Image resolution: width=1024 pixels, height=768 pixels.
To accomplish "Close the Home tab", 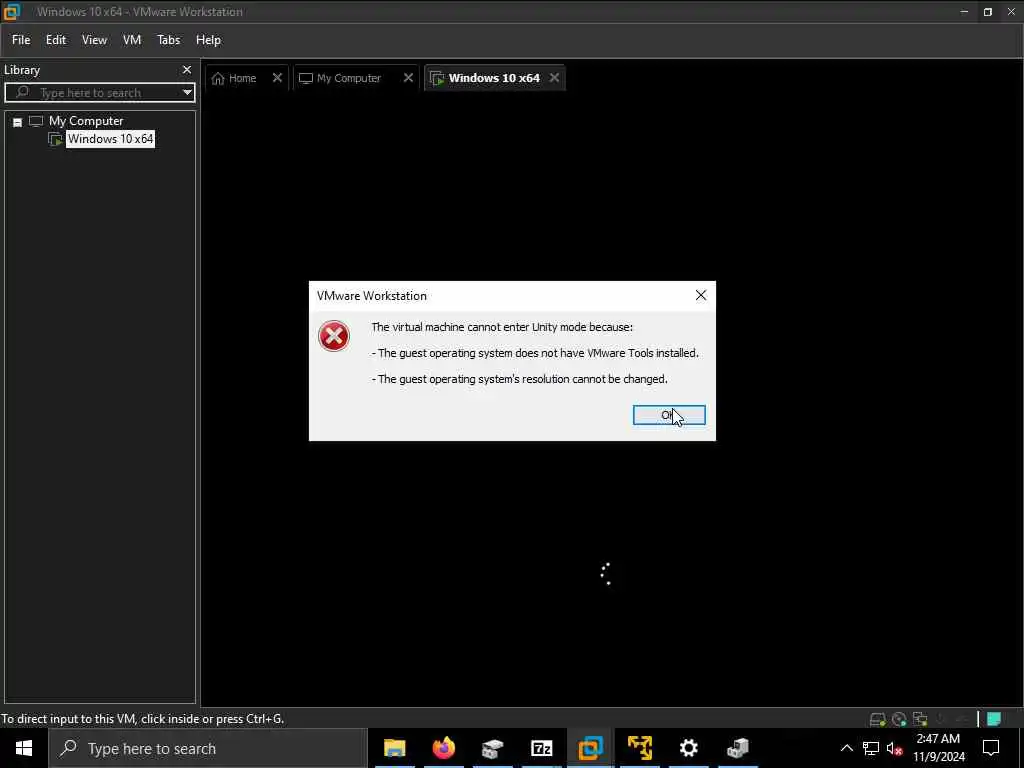I will pos(277,78).
